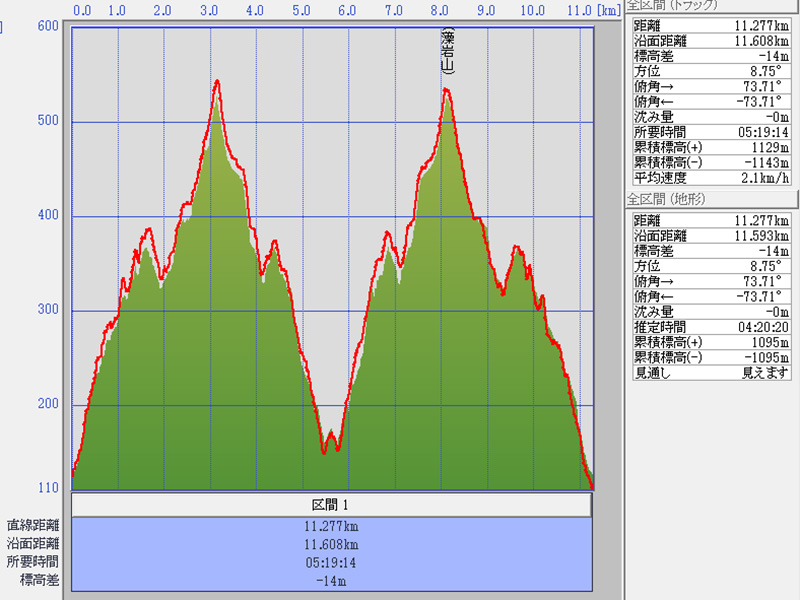Screen dimensions: 800x600
Task: Click the [km] unit label at the axis end
Action: (606, 10)
